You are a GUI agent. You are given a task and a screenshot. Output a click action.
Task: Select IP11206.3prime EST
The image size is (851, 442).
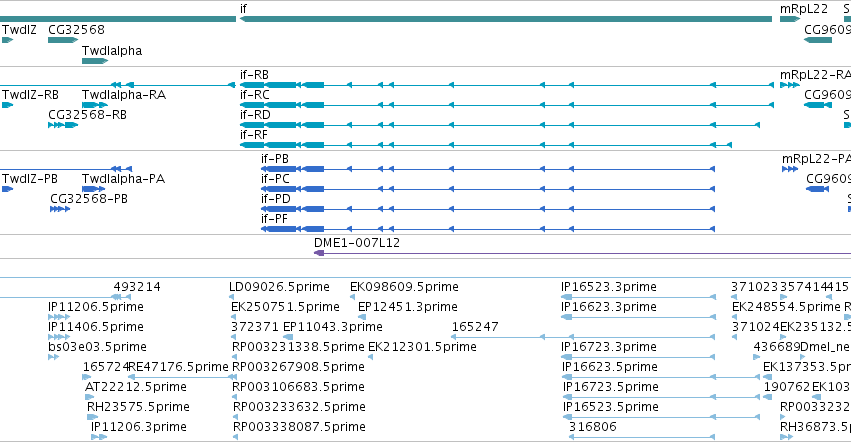click(99, 437)
